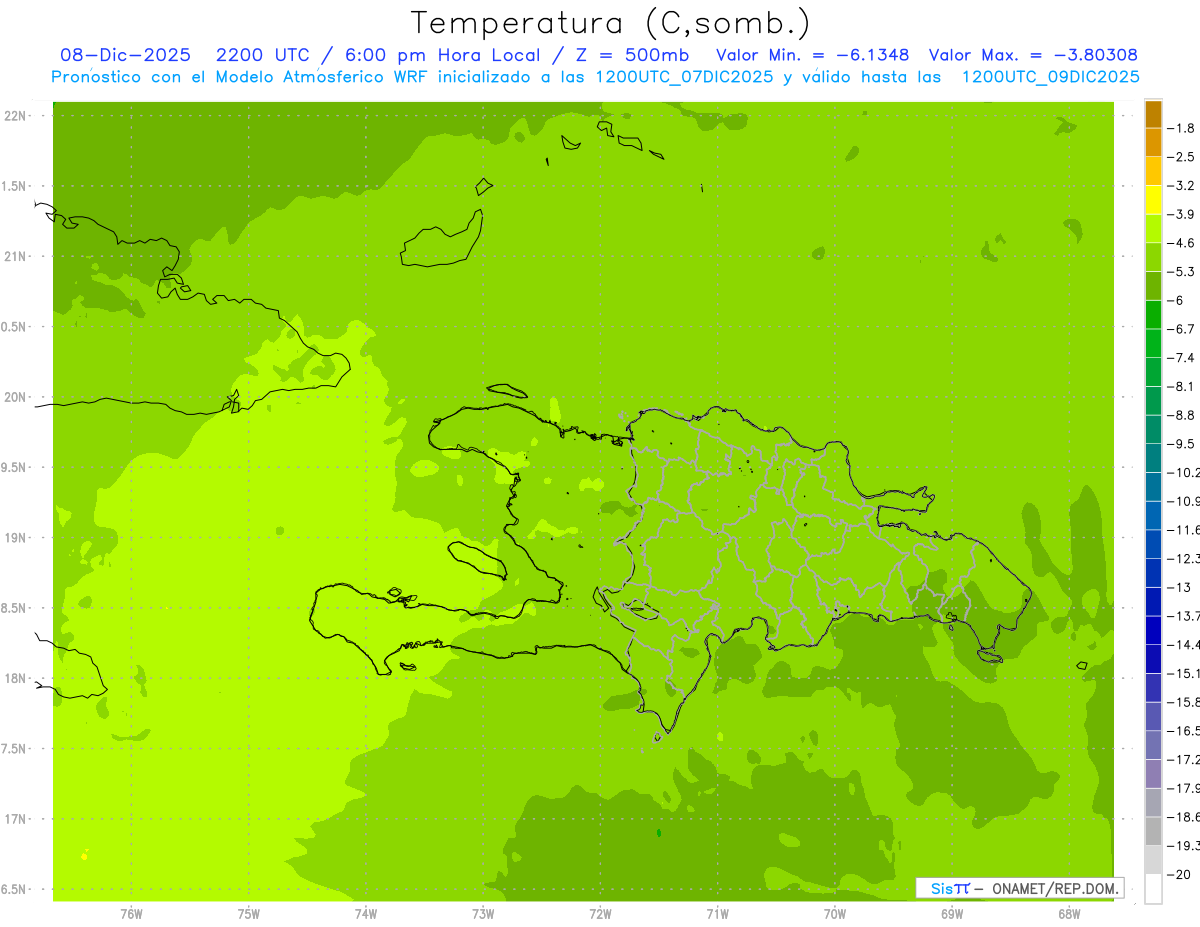Click the "73W" longitude label
This screenshot has width=1200, height=927.
[483, 913]
